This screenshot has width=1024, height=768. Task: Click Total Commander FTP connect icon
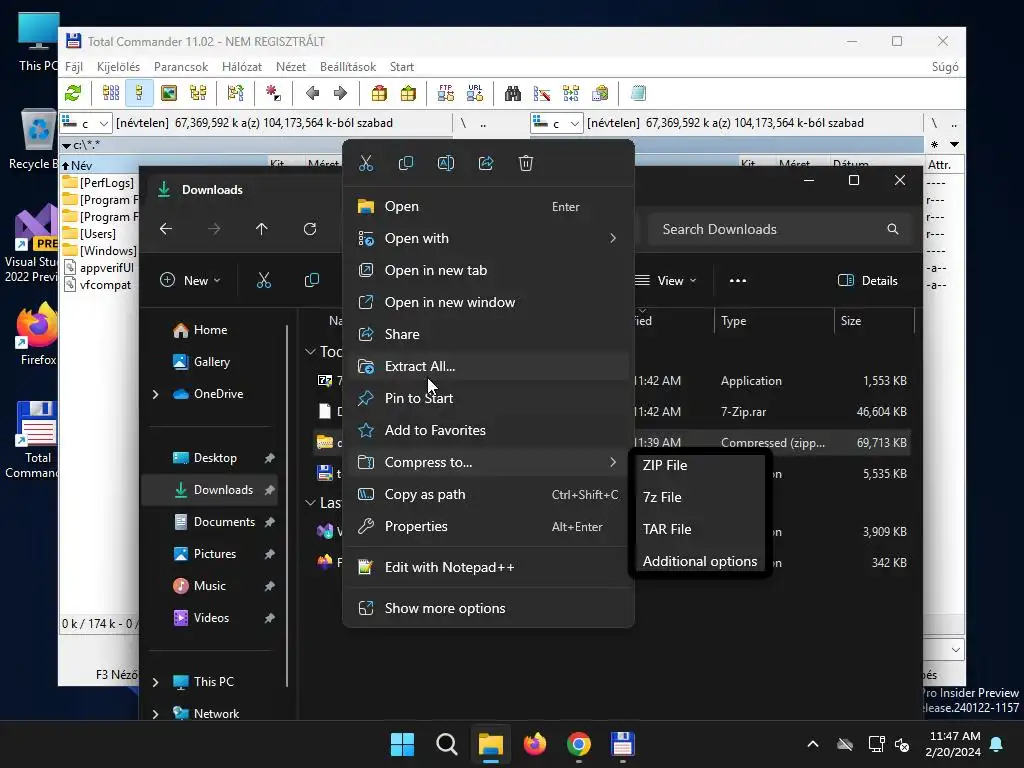pyautogui.click(x=446, y=94)
